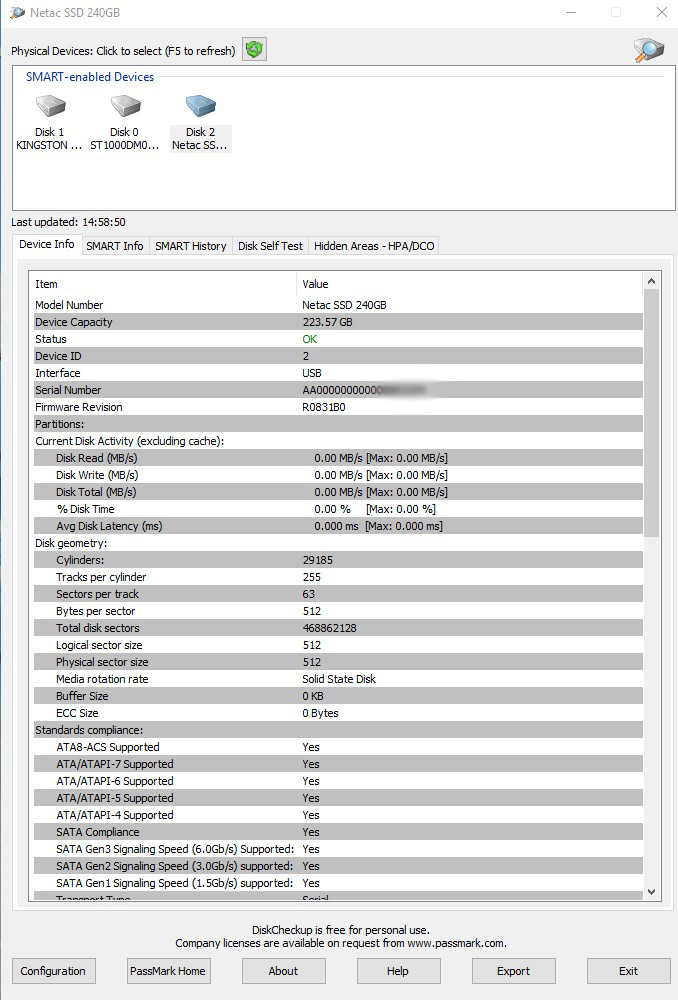Click total sectors value 468862128
Screen dimensions: 678x1000
click(x=330, y=628)
